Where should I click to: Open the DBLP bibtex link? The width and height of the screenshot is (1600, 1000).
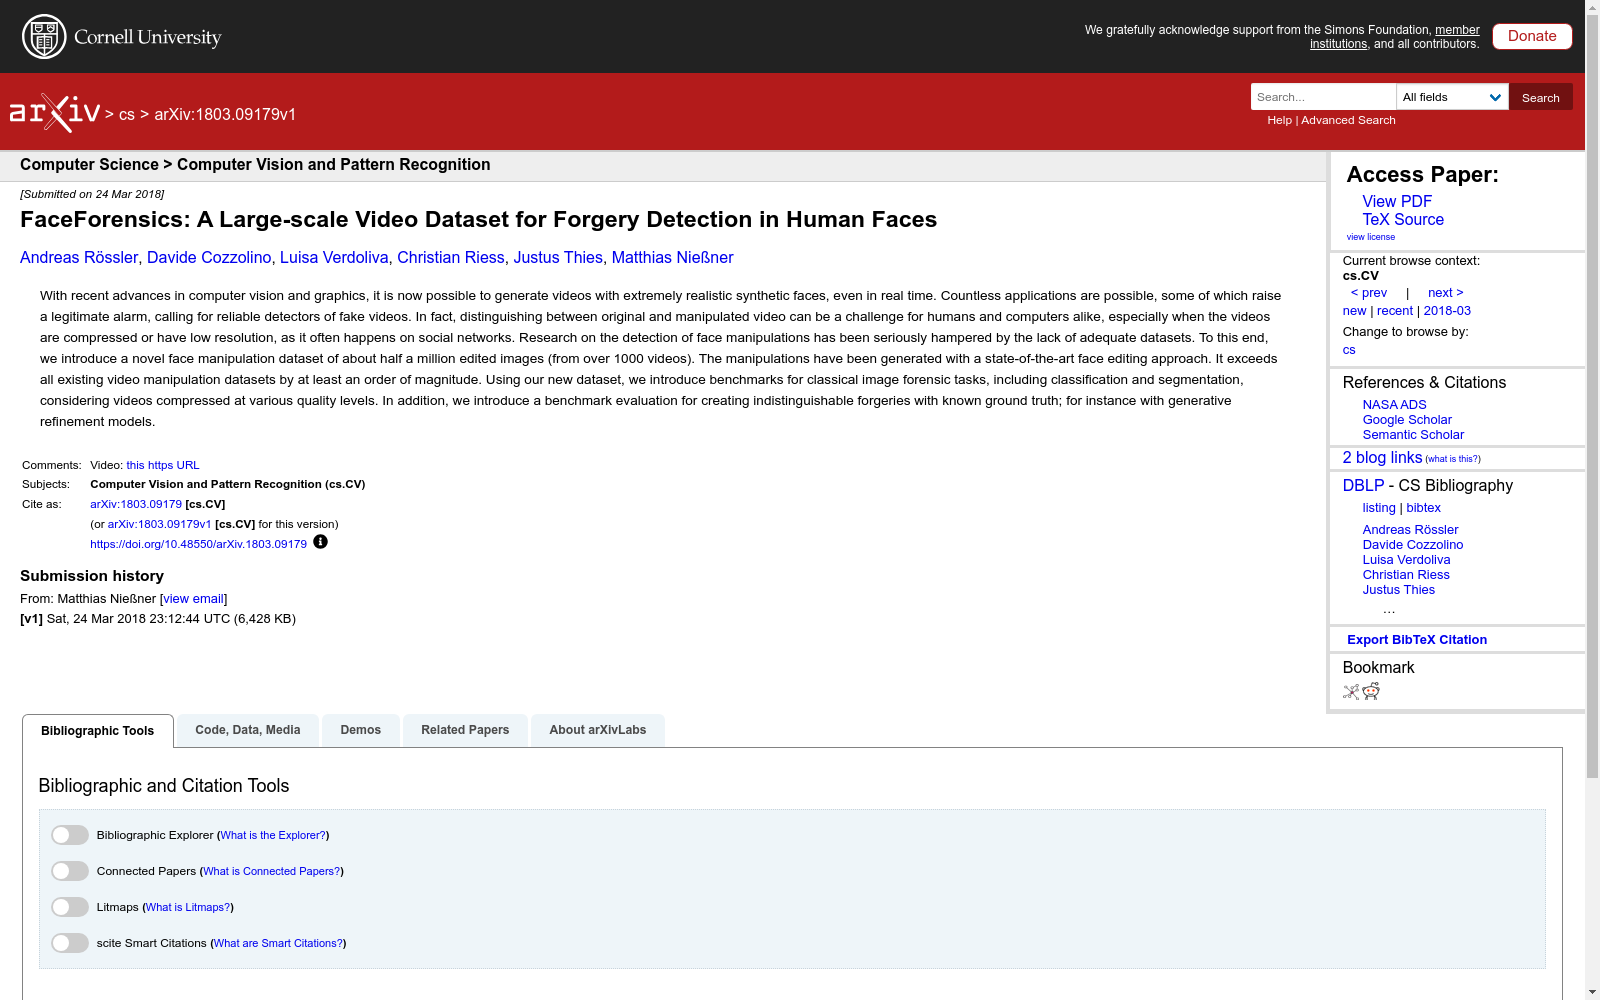[1424, 508]
